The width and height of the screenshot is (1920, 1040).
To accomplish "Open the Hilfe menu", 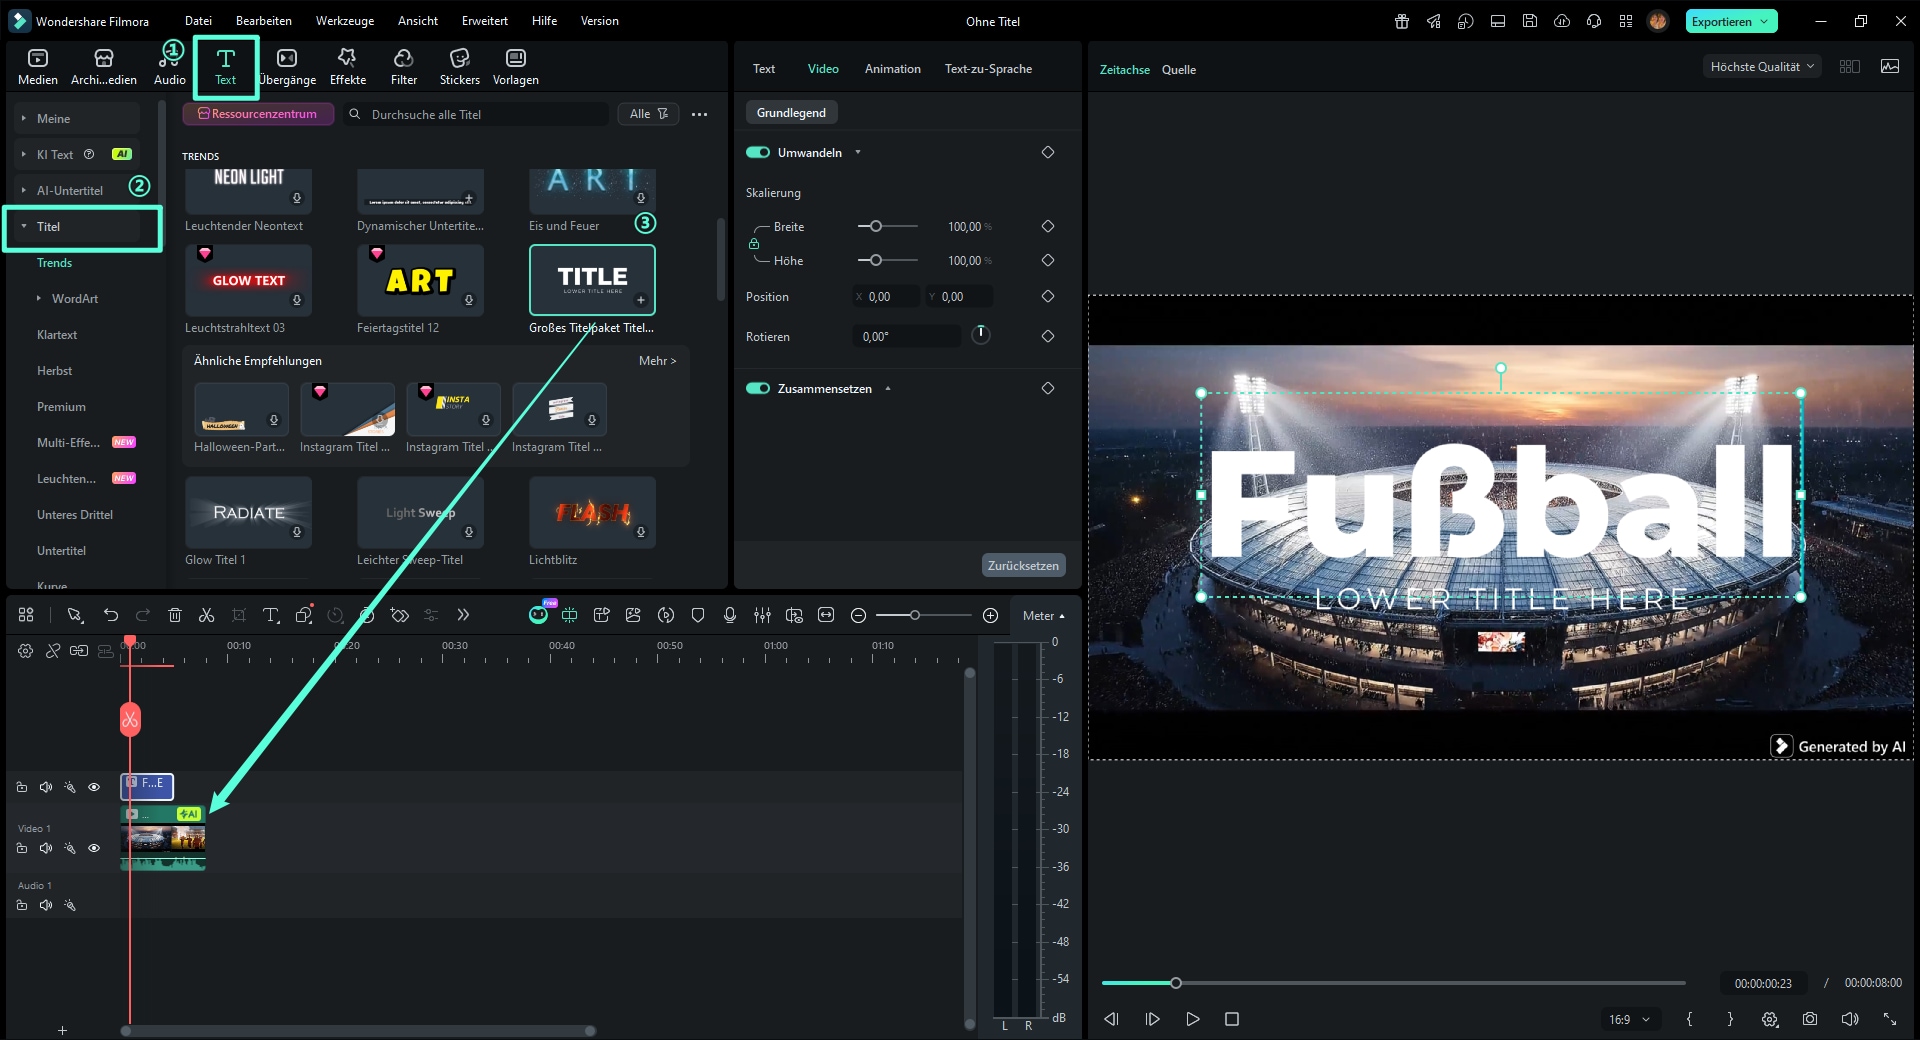I will pyautogui.click(x=544, y=21).
